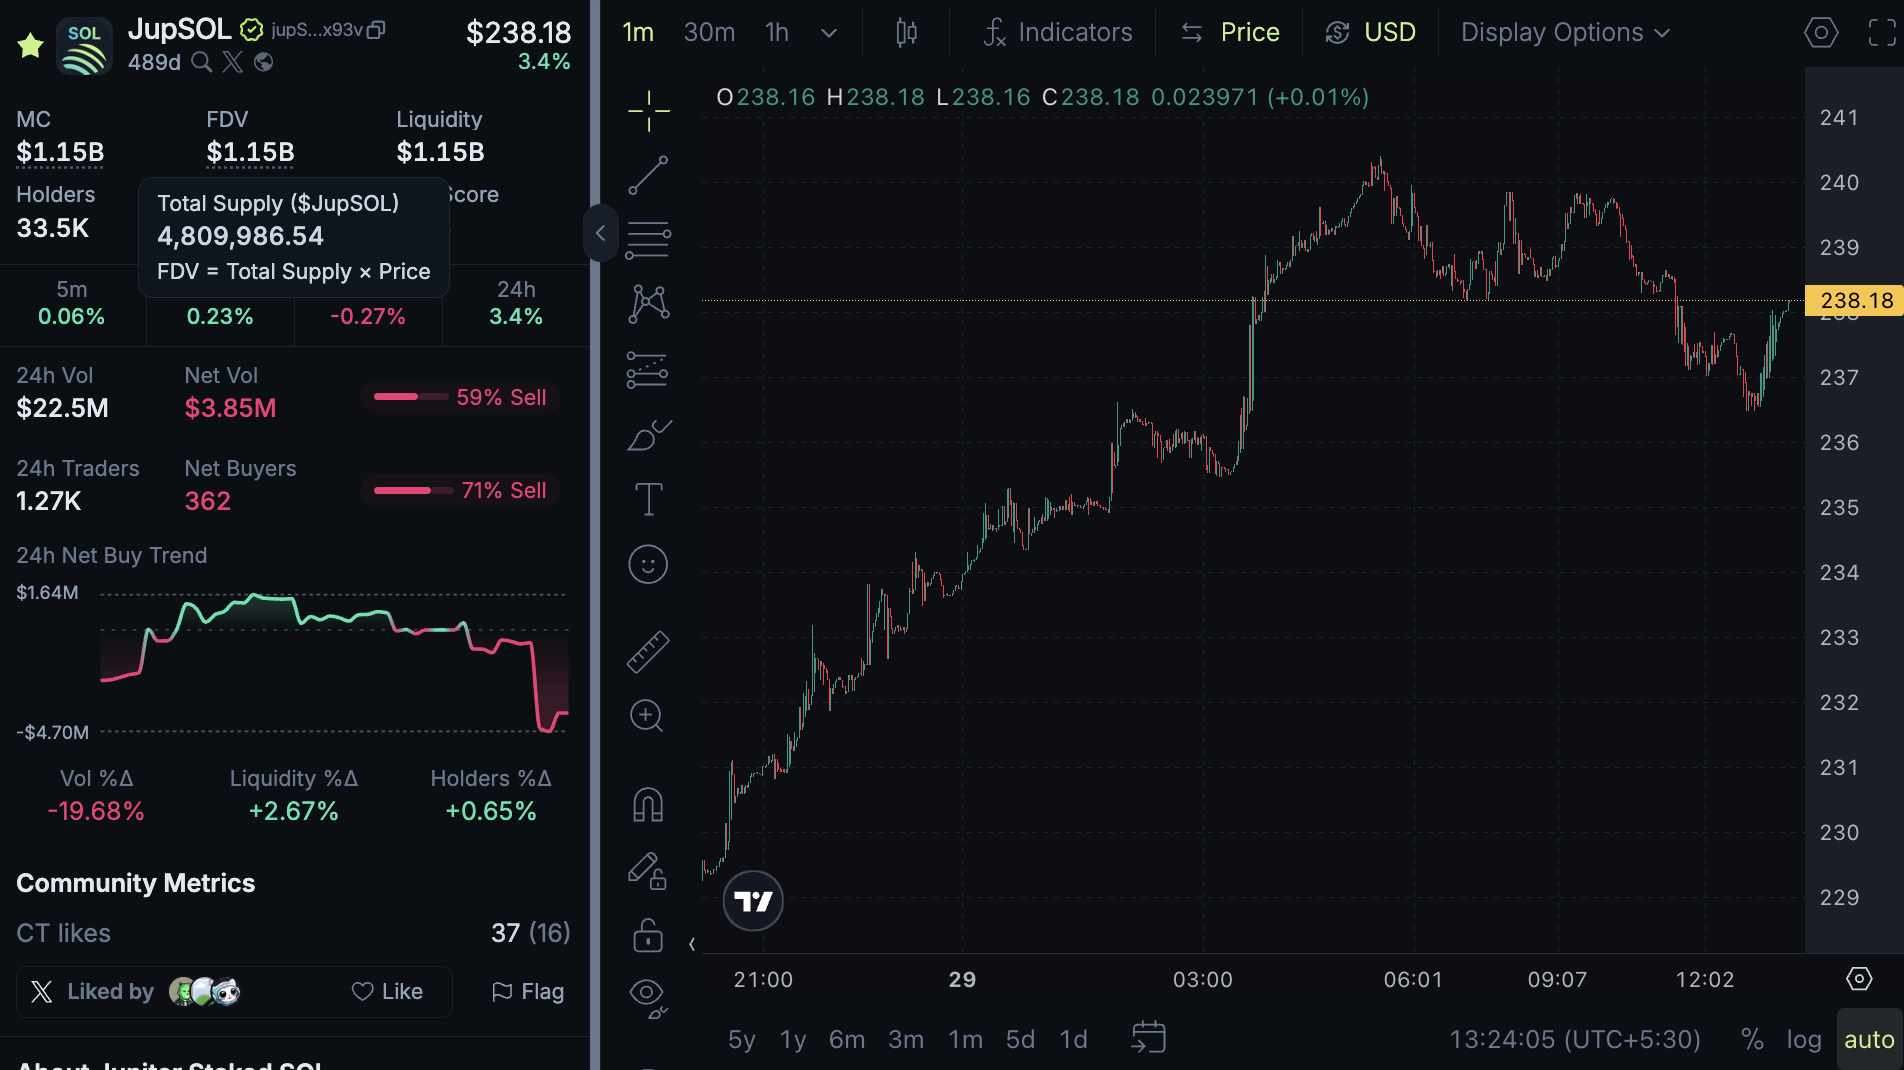Select the trend line drawing tool

click(648, 175)
